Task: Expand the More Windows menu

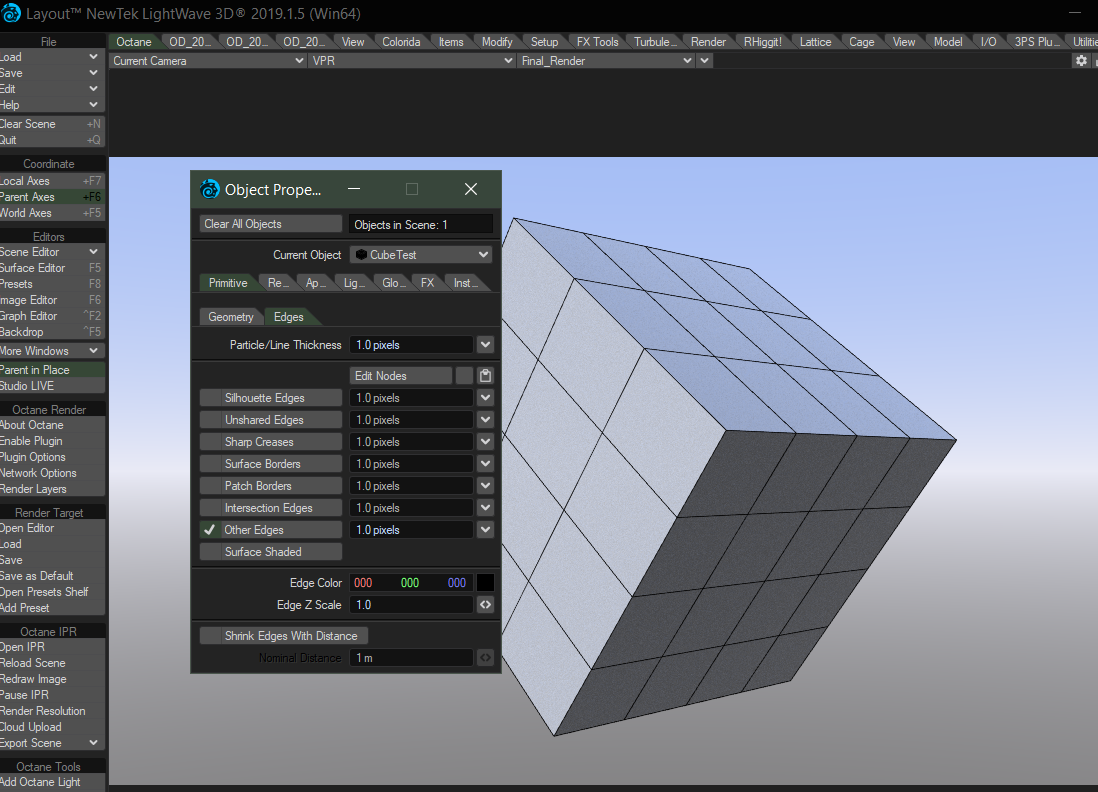Action: click(x=52, y=351)
